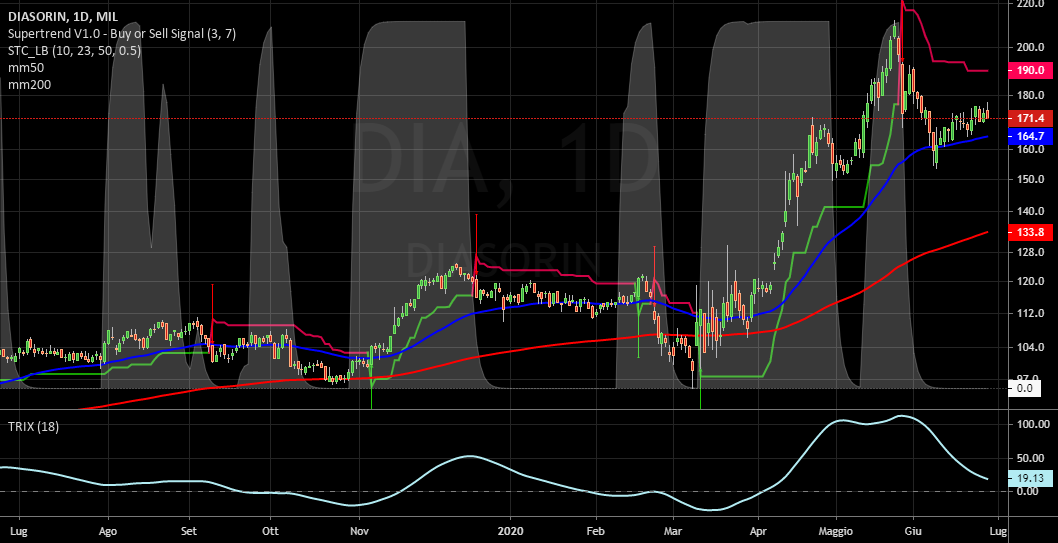Click the Set time axis label
This screenshot has height=543, width=1058.
tap(190, 531)
